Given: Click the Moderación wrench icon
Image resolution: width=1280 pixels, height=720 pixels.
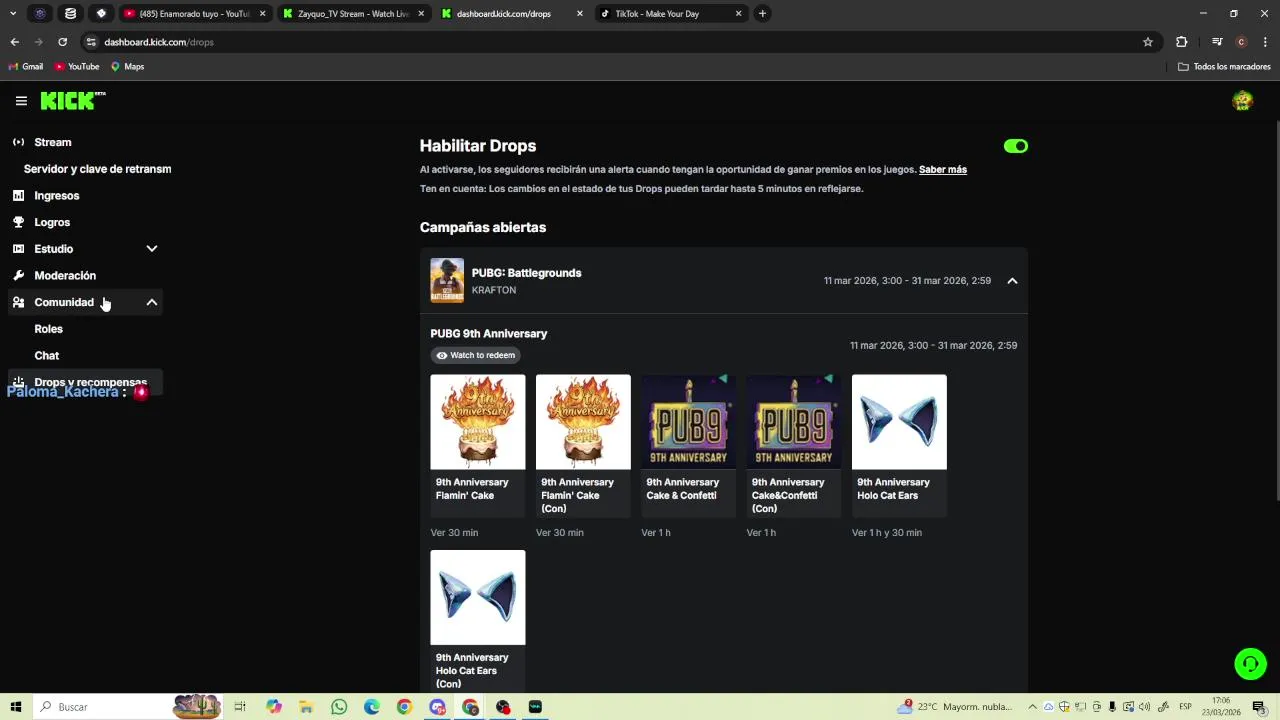Looking at the screenshot, I should tap(18, 275).
